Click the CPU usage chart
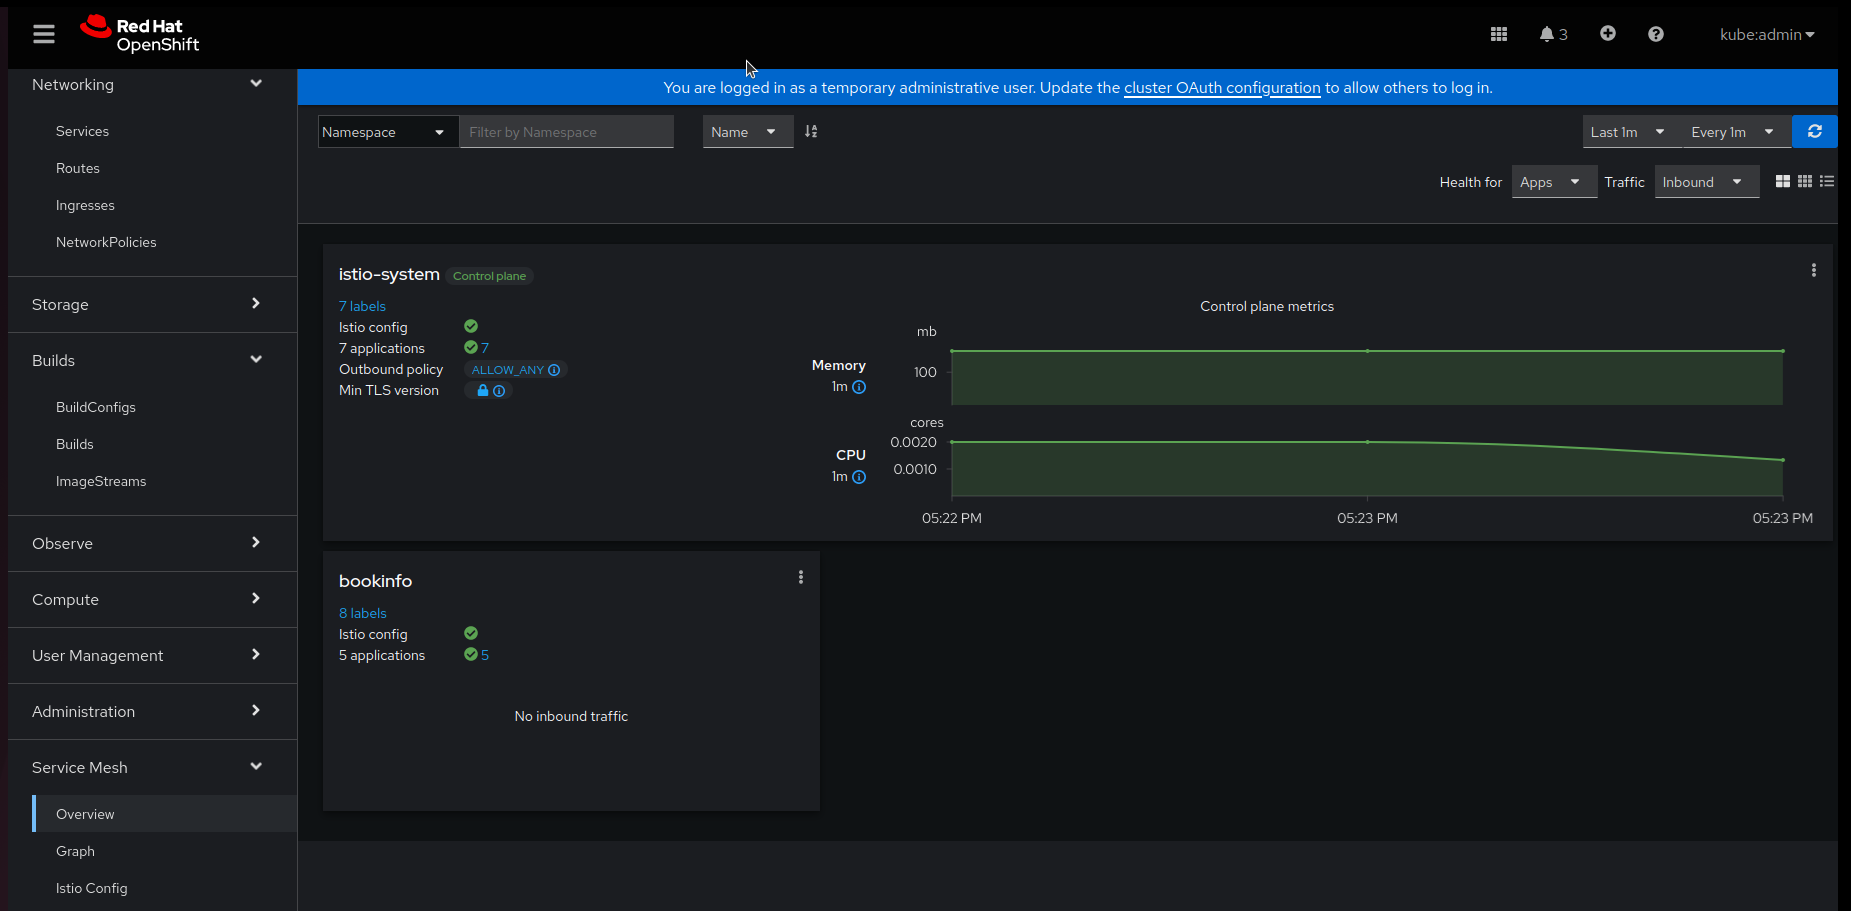 (1367, 468)
